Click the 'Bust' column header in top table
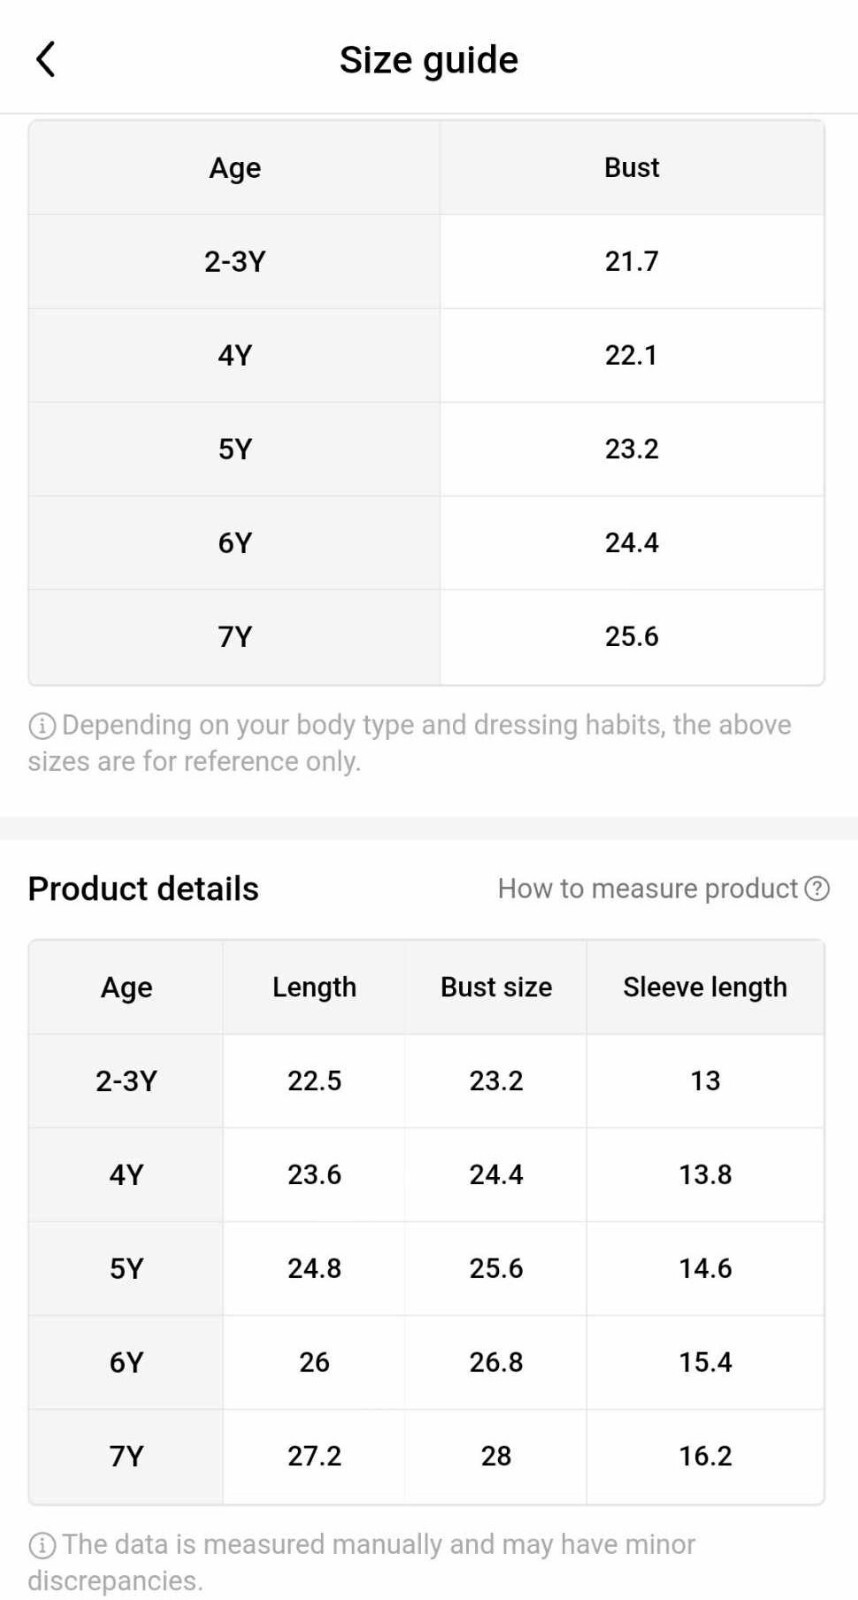 pyautogui.click(x=631, y=167)
